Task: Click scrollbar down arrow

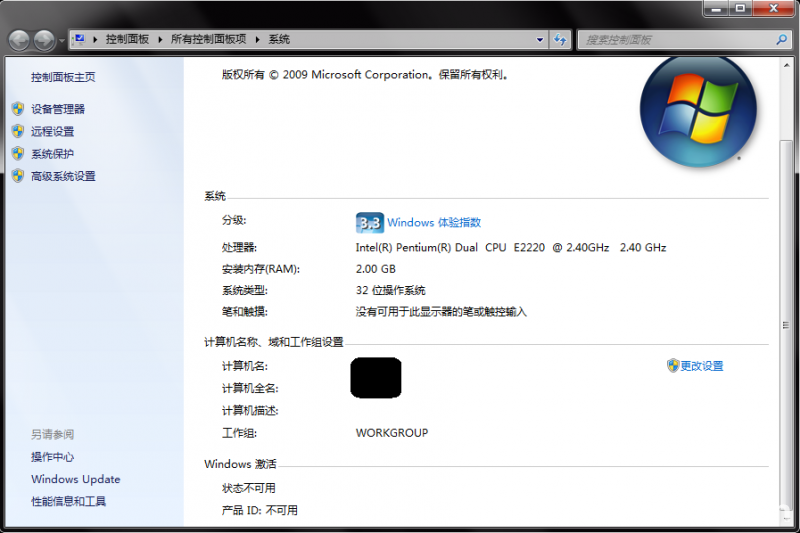Action: coord(786,519)
